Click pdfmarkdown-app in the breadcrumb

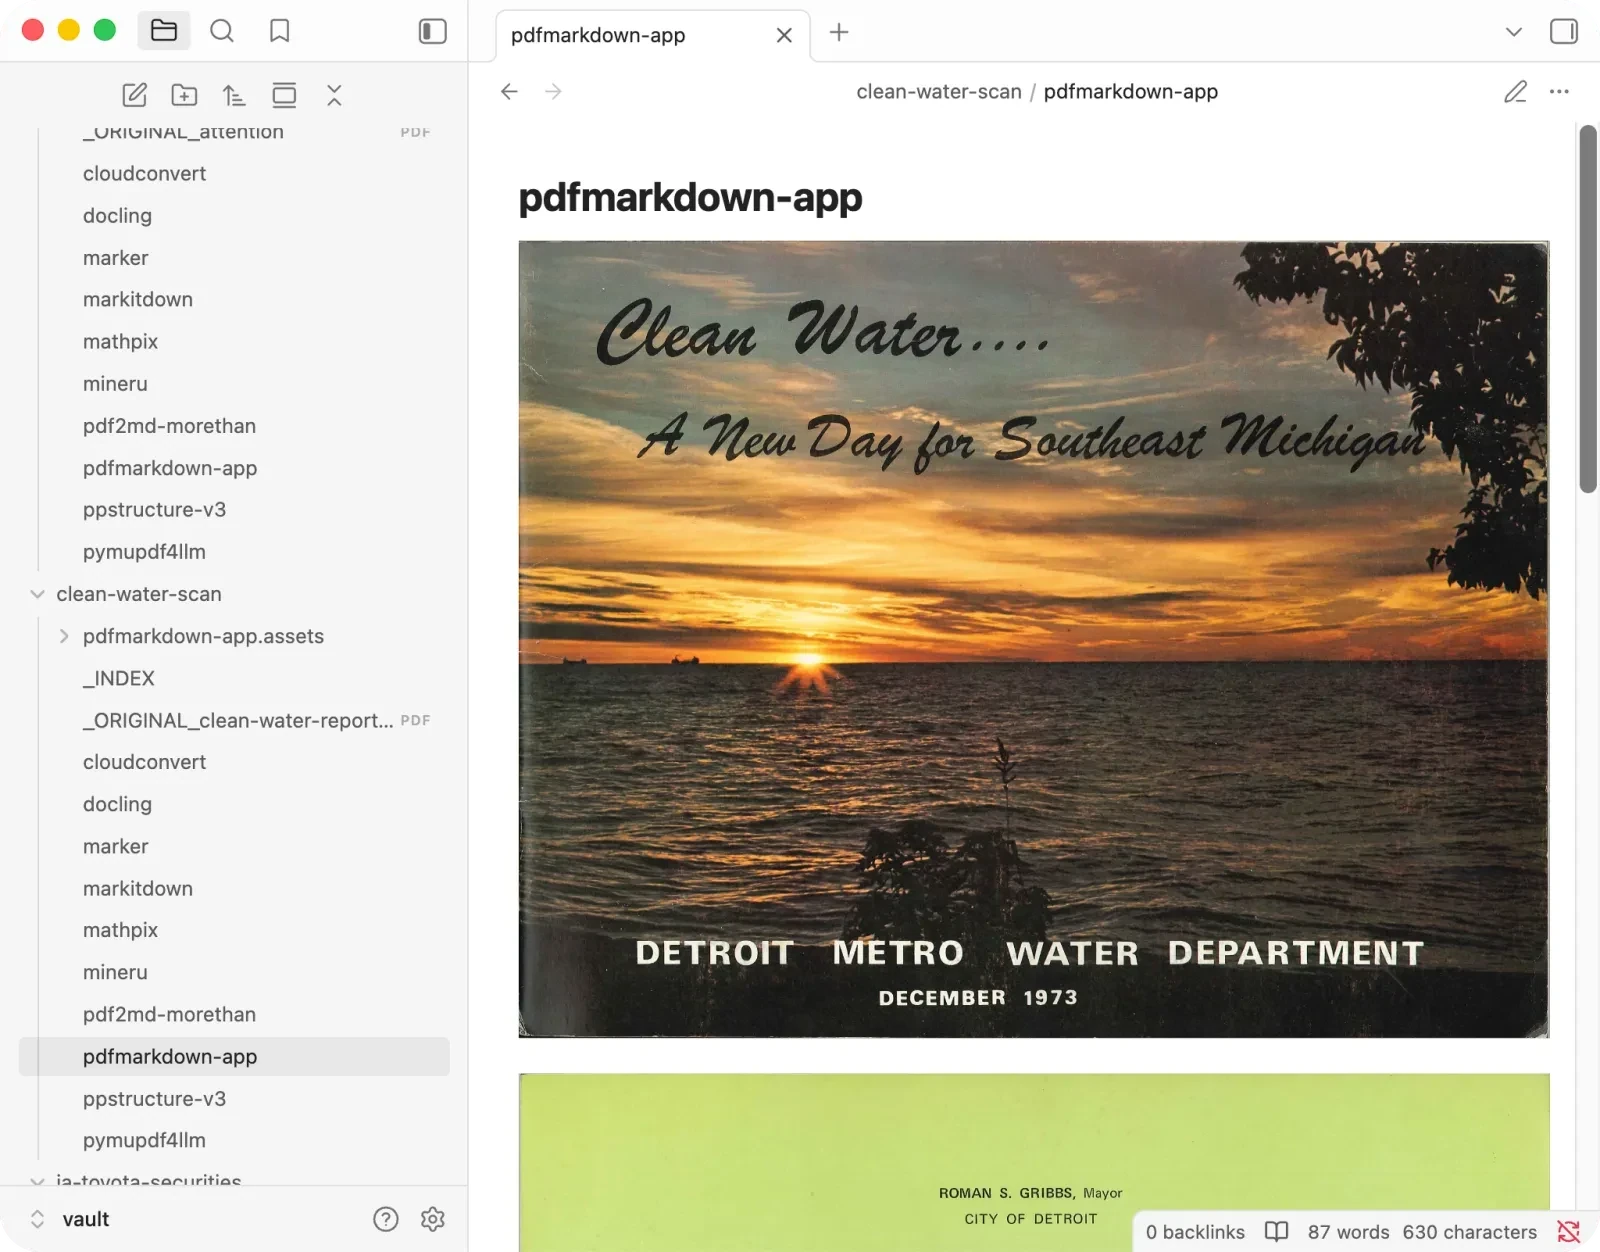(x=1131, y=91)
